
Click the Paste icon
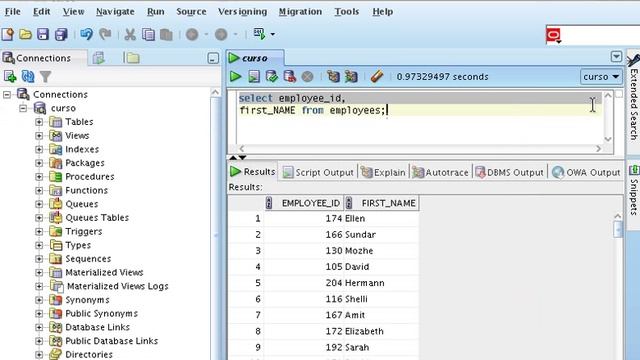tap(166, 34)
